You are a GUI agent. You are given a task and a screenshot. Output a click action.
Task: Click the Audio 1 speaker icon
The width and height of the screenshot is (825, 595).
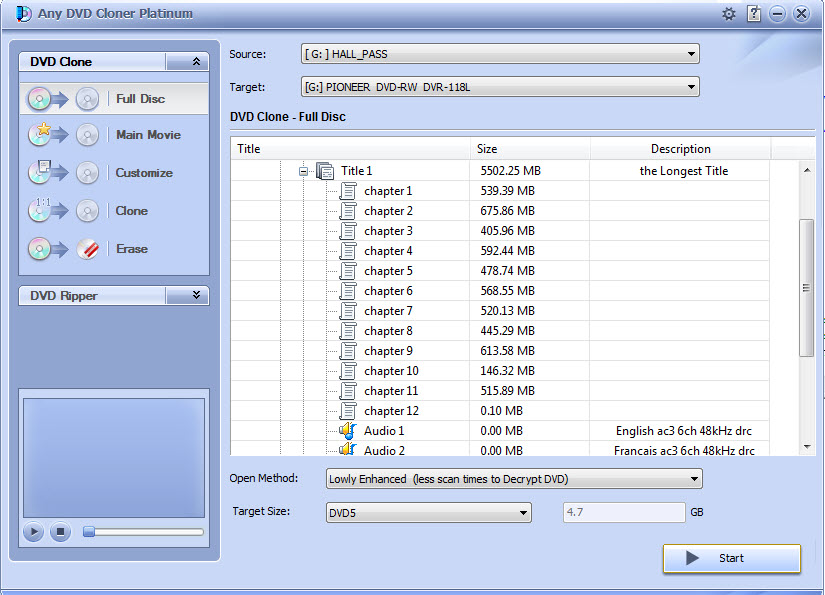point(348,431)
